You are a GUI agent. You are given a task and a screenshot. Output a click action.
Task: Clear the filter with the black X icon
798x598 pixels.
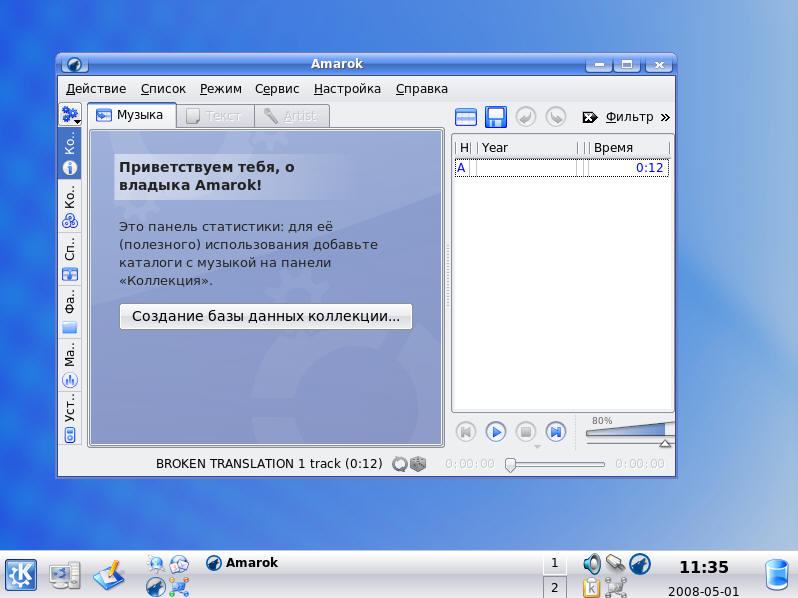[x=589, y=118]
